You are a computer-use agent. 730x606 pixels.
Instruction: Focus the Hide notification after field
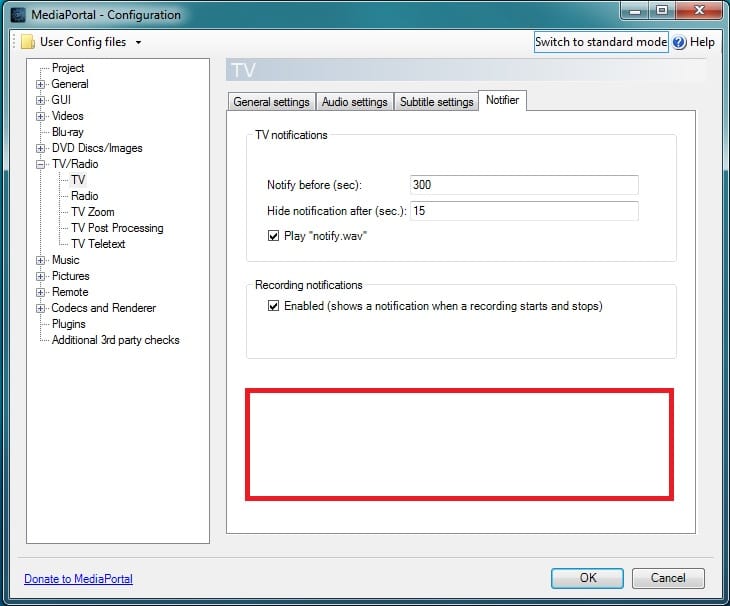523,211
